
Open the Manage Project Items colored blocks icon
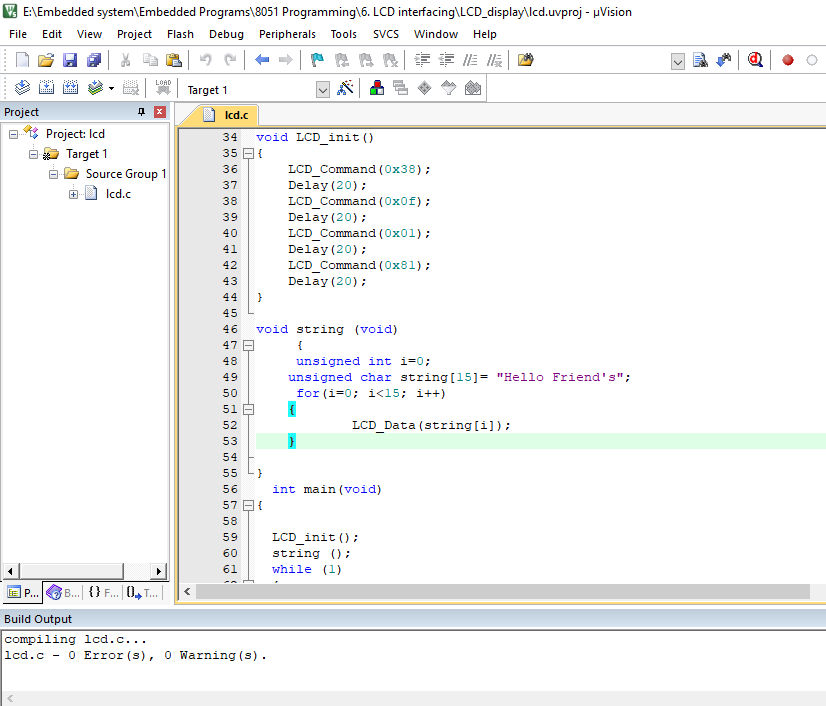[377, 87]
